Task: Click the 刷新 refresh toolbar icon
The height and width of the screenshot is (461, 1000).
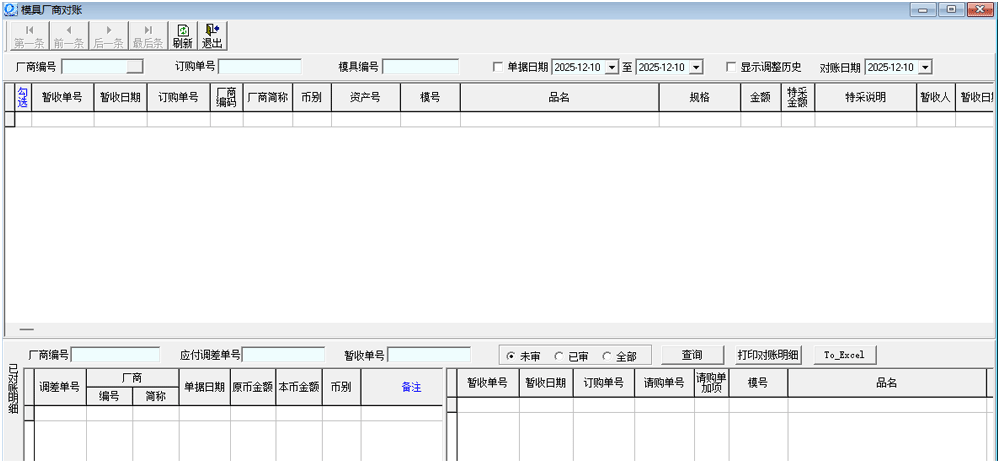Action: [x=182, y=36]
